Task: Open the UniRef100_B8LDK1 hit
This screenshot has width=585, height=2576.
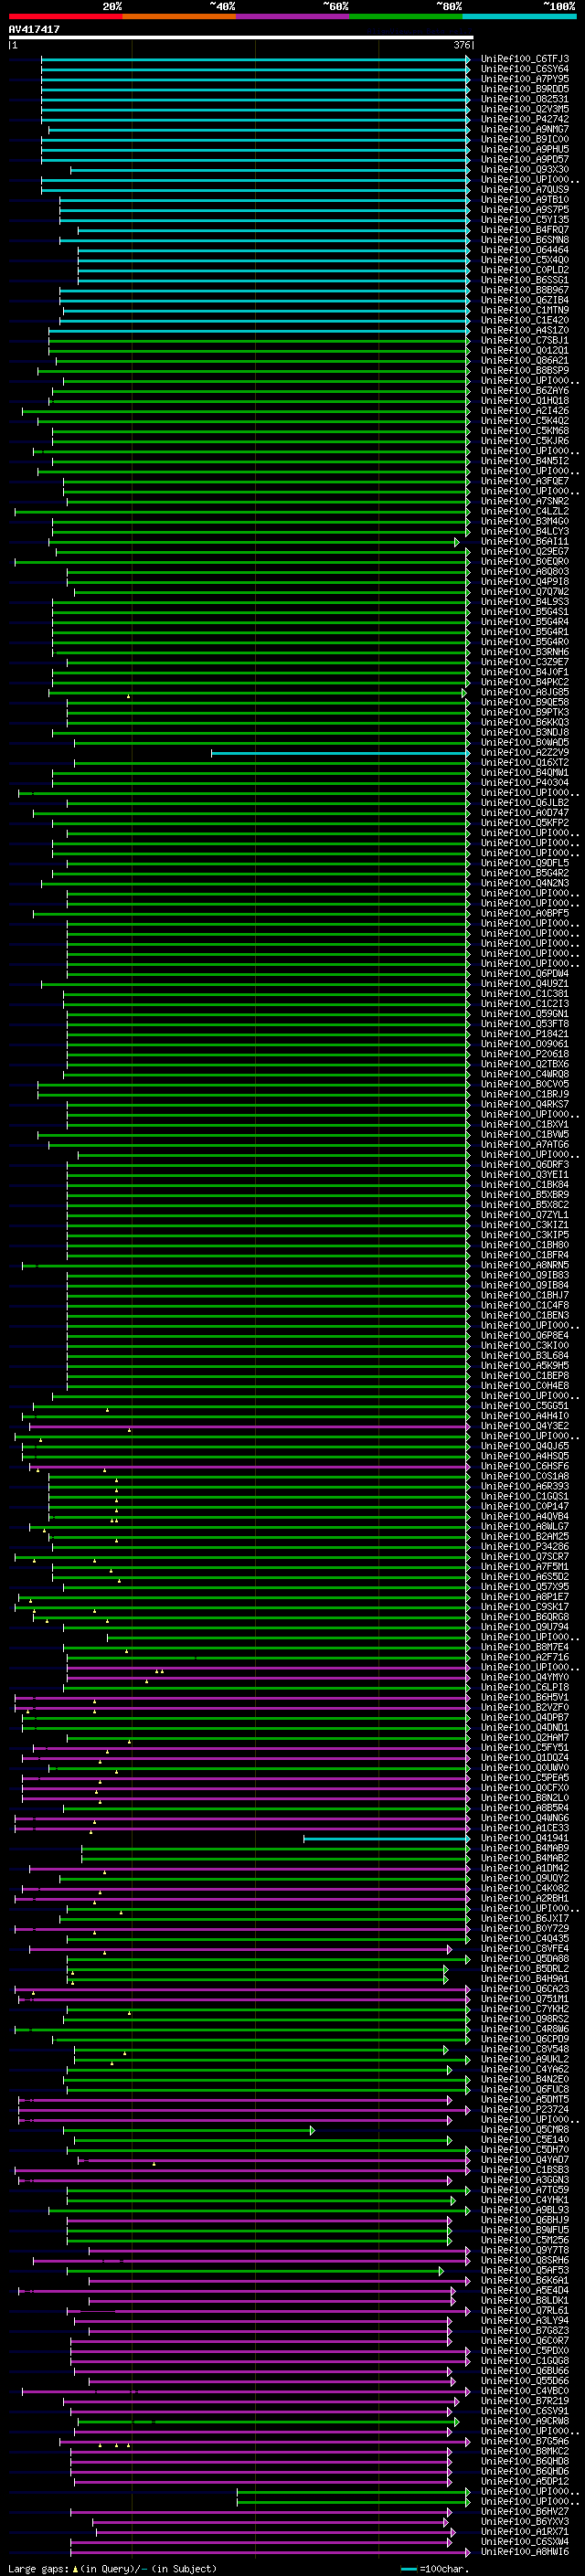Action: click(x=524, y=2301)
